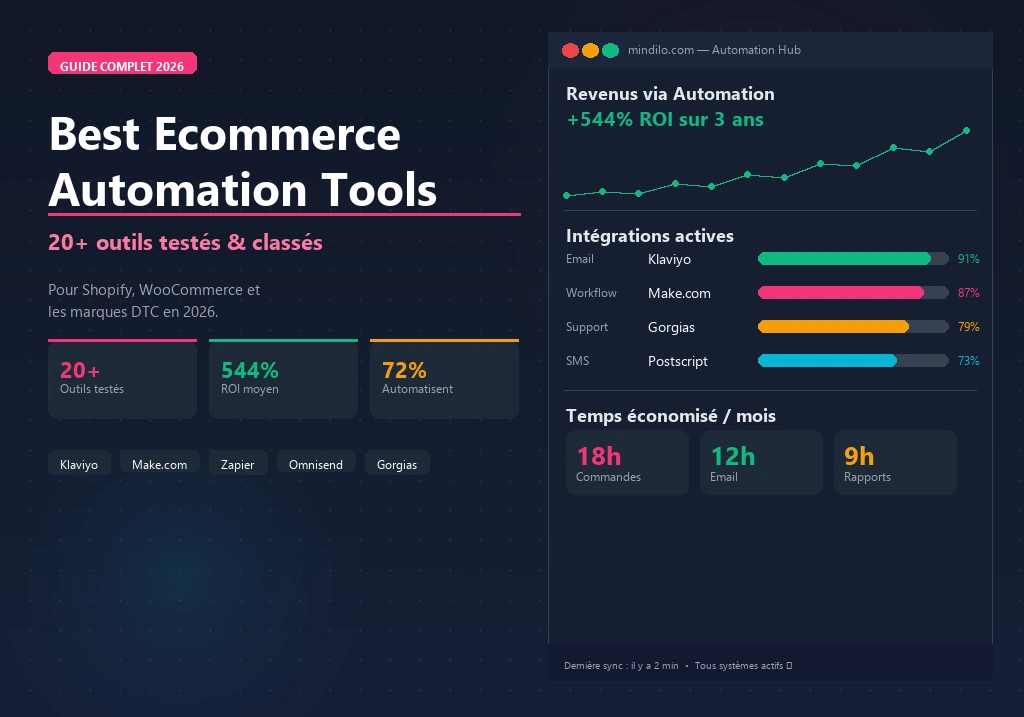This screenshot has height=717, width=1024.
Task: Click the Email category label beside Klaviyo
Action: pos(580,259)
